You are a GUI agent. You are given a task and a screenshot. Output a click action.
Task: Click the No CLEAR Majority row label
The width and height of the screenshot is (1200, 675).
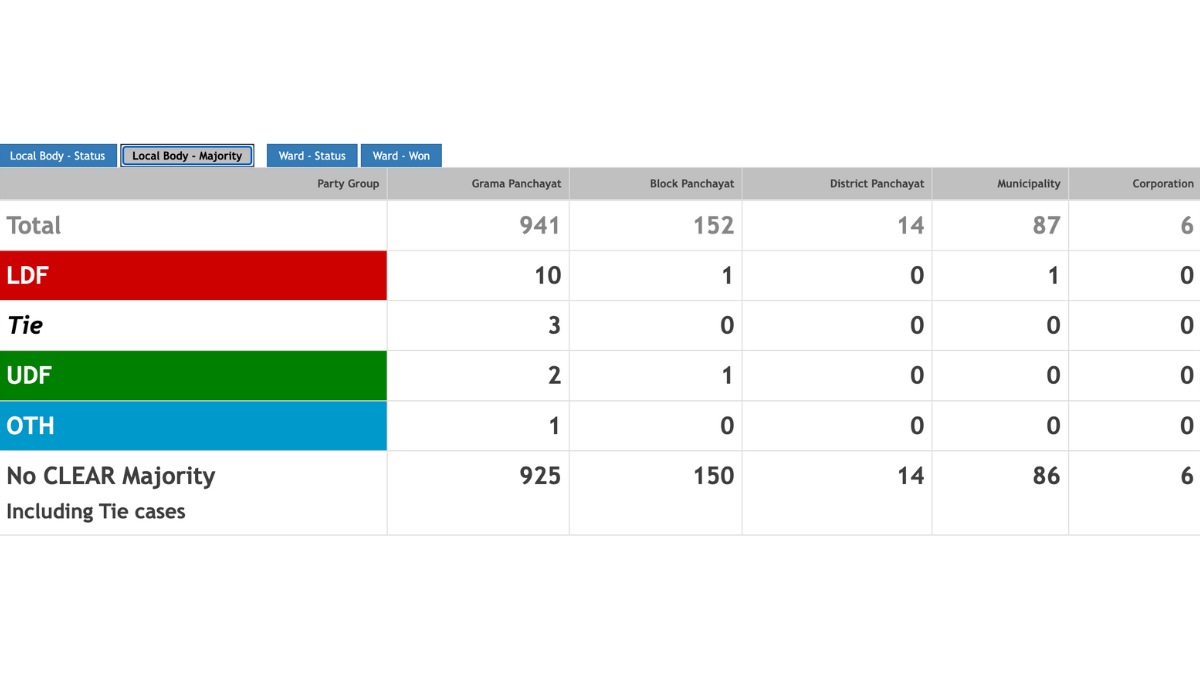(111, 476)
